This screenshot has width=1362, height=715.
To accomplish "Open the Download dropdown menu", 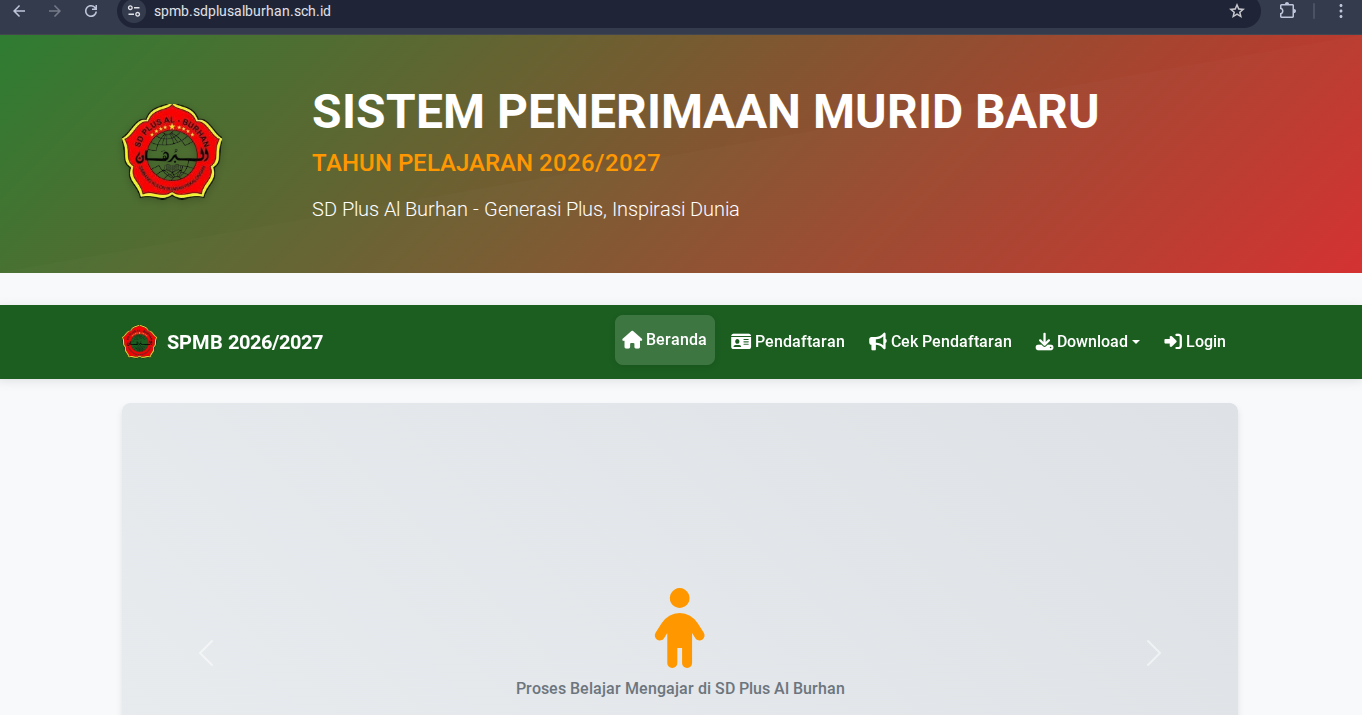I will click(1088, 341).
